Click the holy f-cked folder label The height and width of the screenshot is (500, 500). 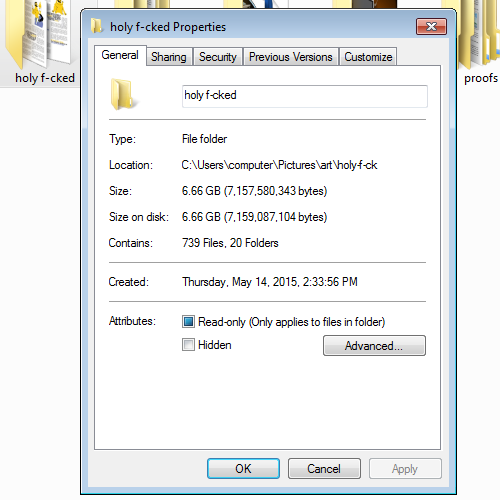[x=45, y=78]
